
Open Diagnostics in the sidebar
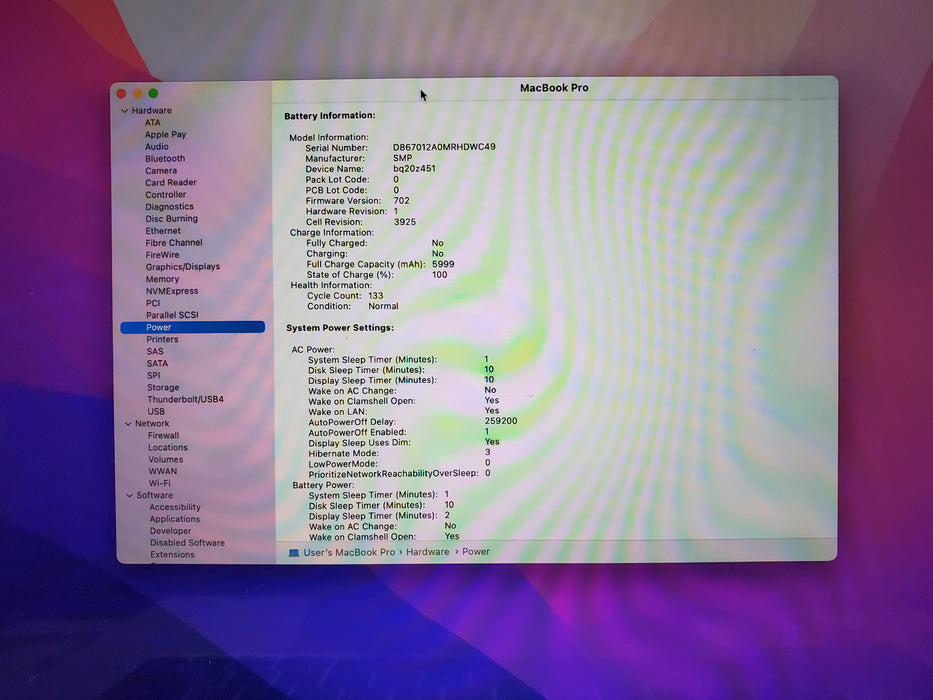point(170,207)
